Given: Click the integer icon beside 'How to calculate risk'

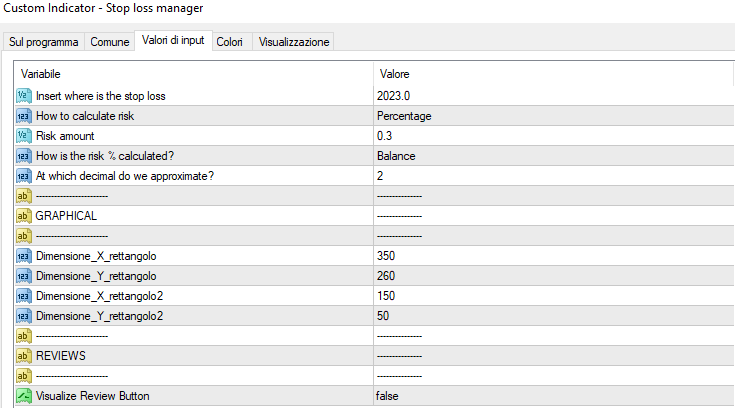Looking at the screenshot, I should [24, 116].
